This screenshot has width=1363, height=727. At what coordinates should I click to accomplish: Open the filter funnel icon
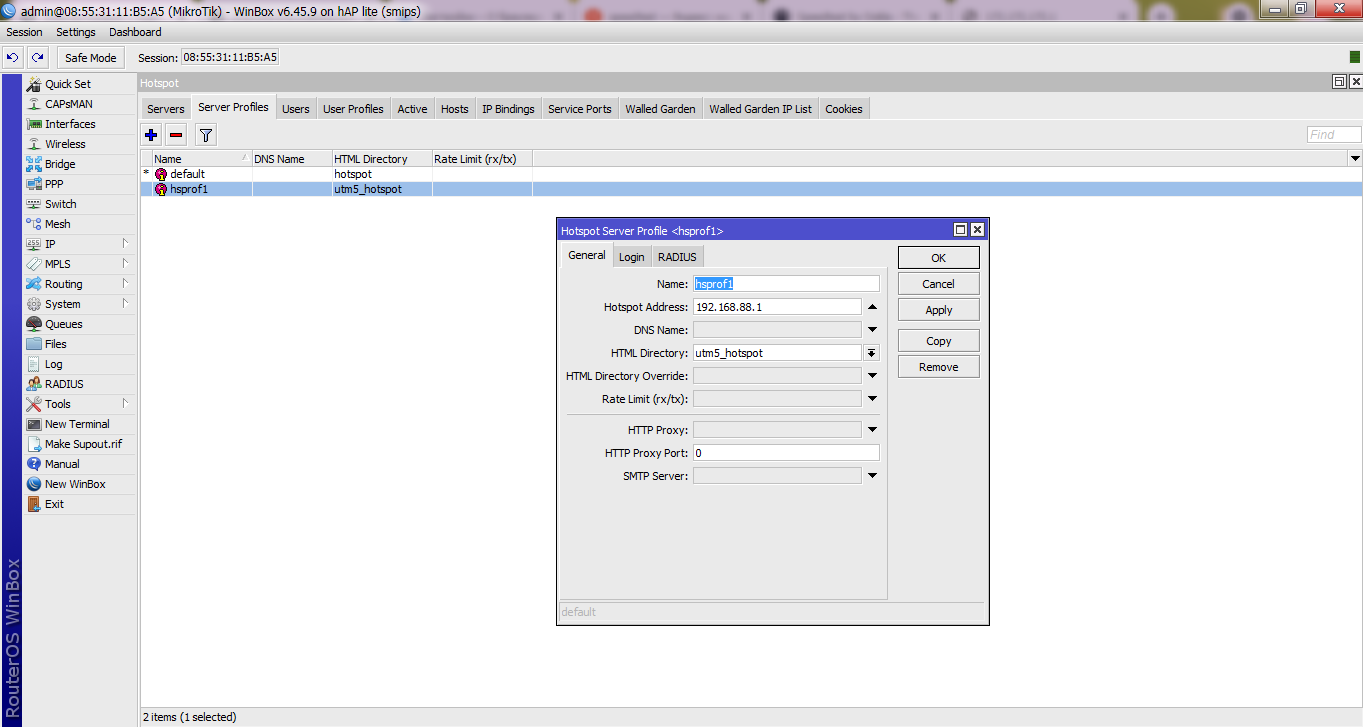point(205,135)
